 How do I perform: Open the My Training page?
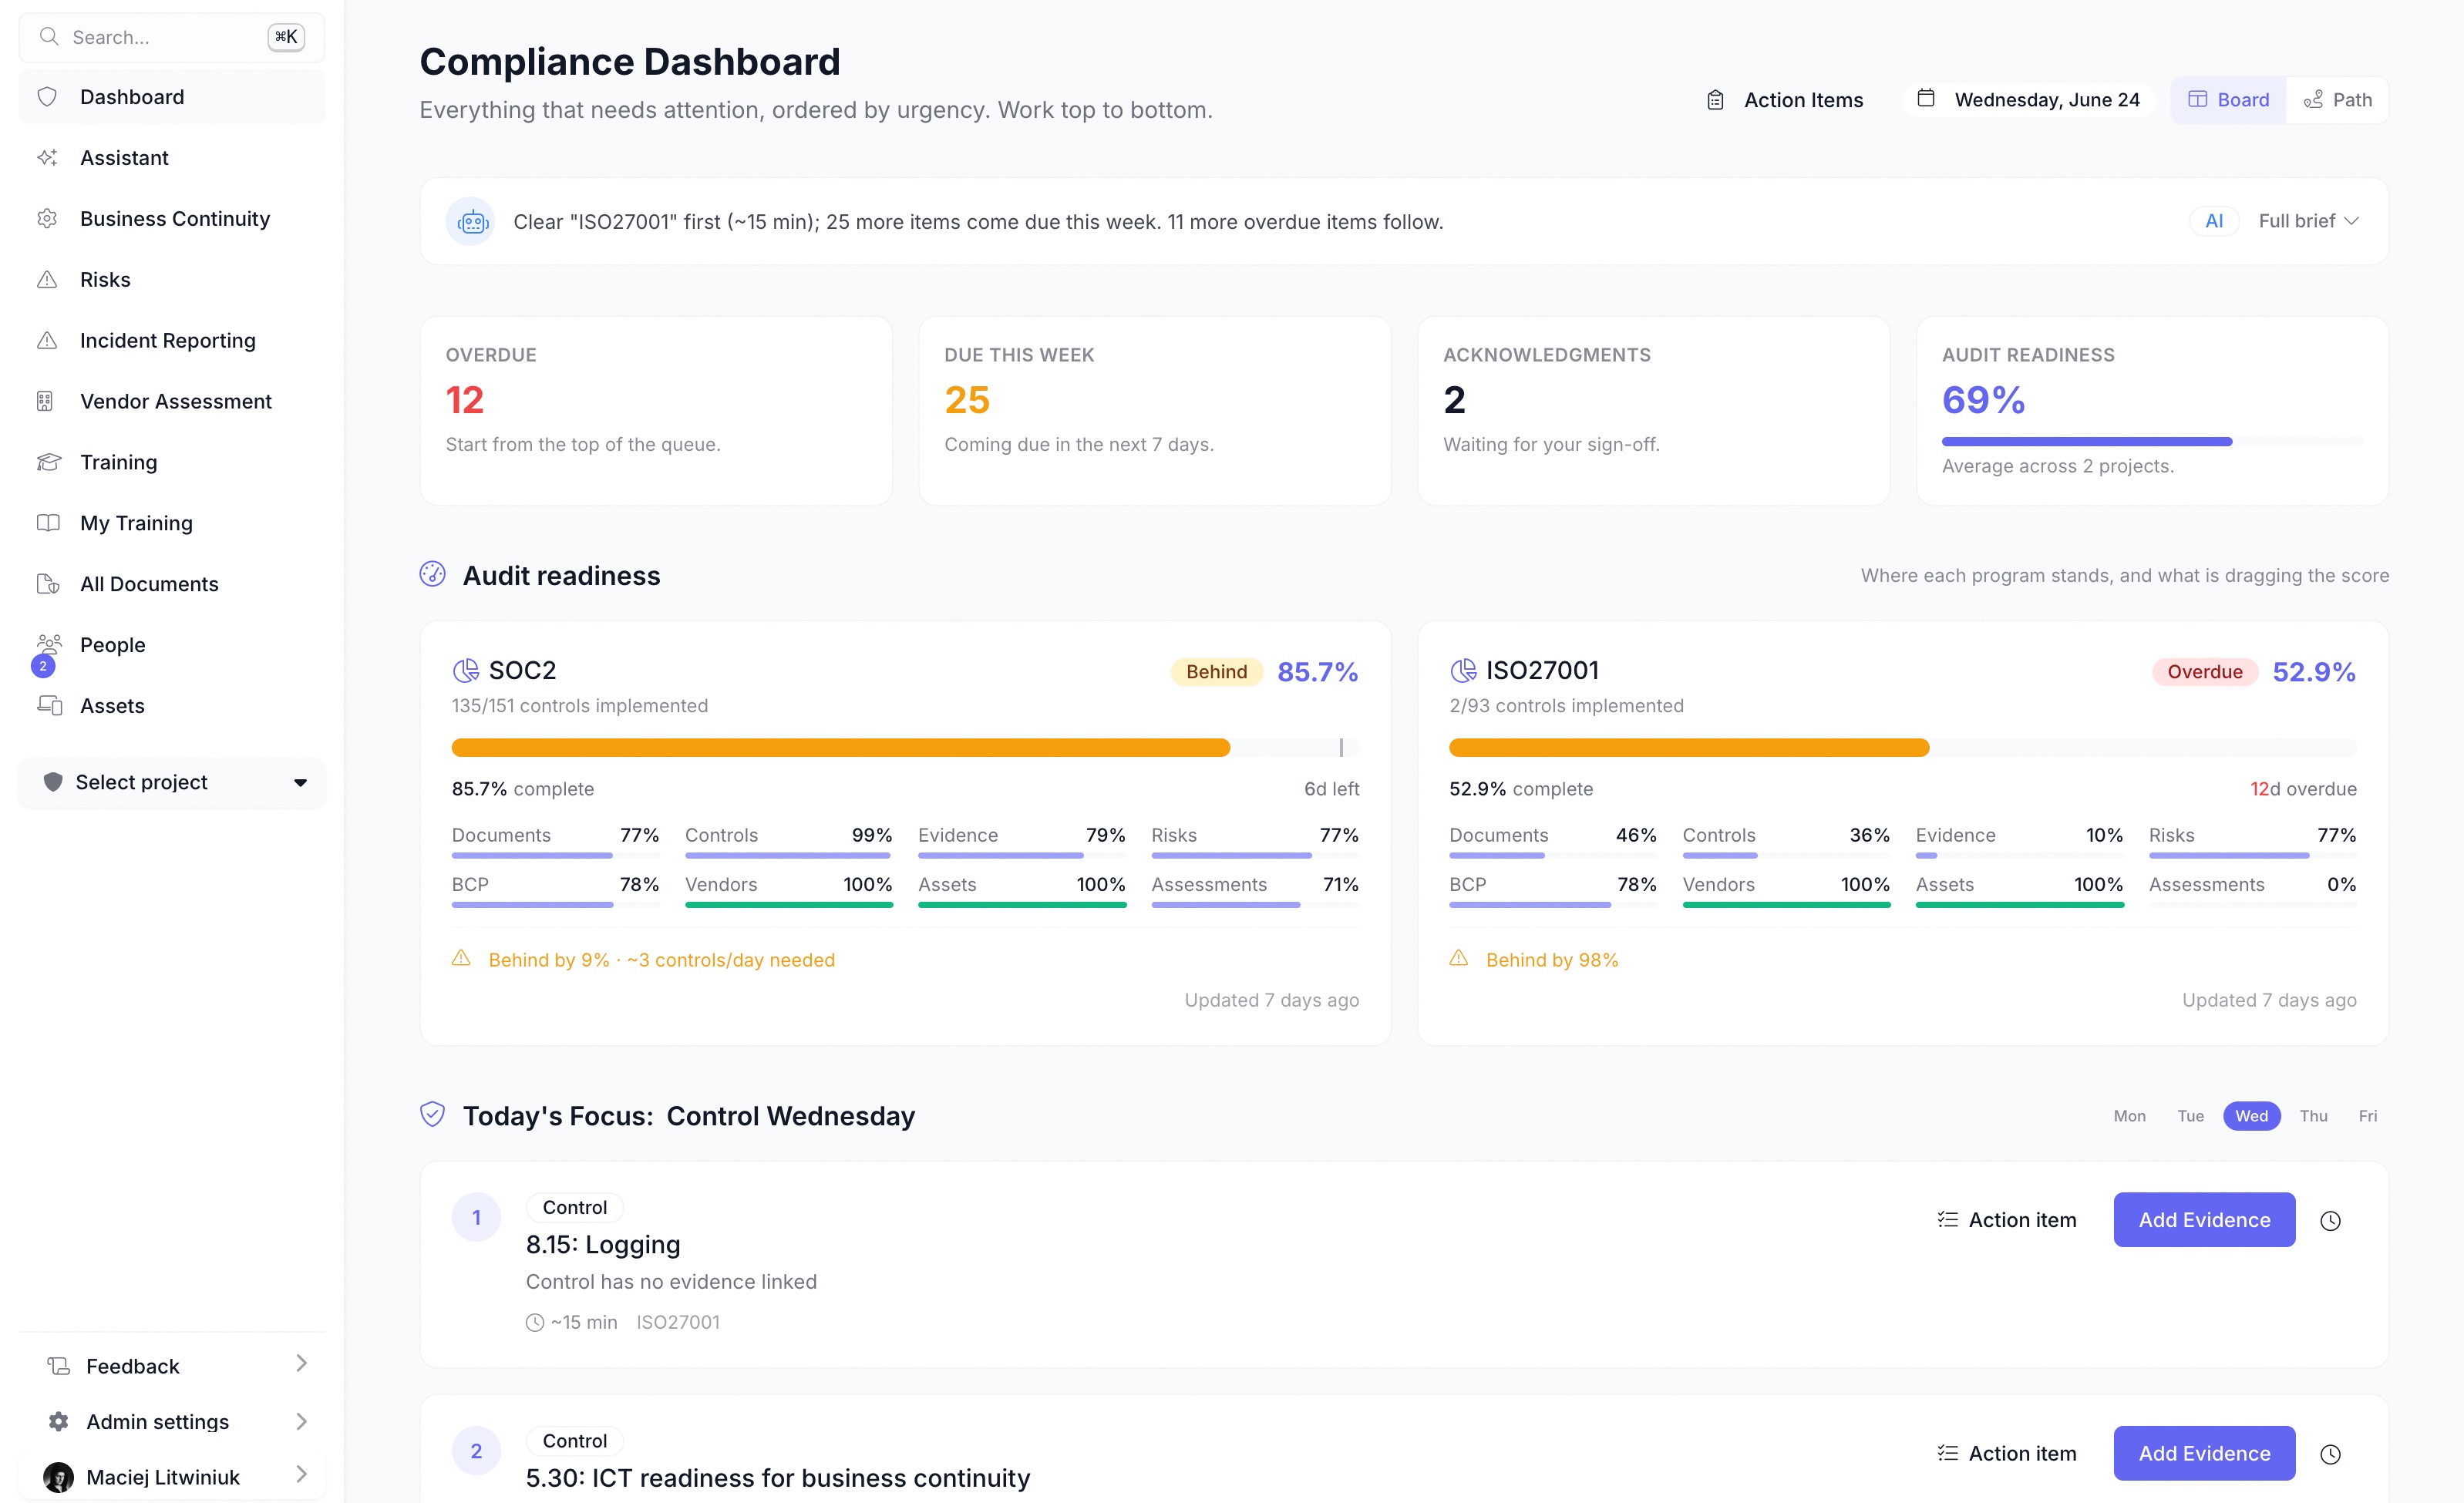click(x=172, y=523)
